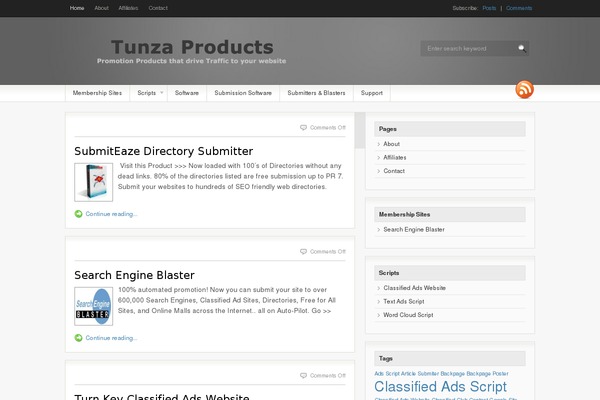This screenshot has height=400, width=600.
Task: Open SubmitEaze Directory Submitter post title
Action: [x=163, y=151]
